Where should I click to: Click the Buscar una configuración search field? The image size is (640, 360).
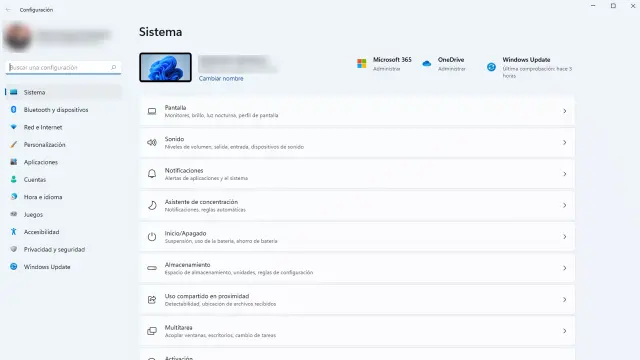(x=63, y=67)
